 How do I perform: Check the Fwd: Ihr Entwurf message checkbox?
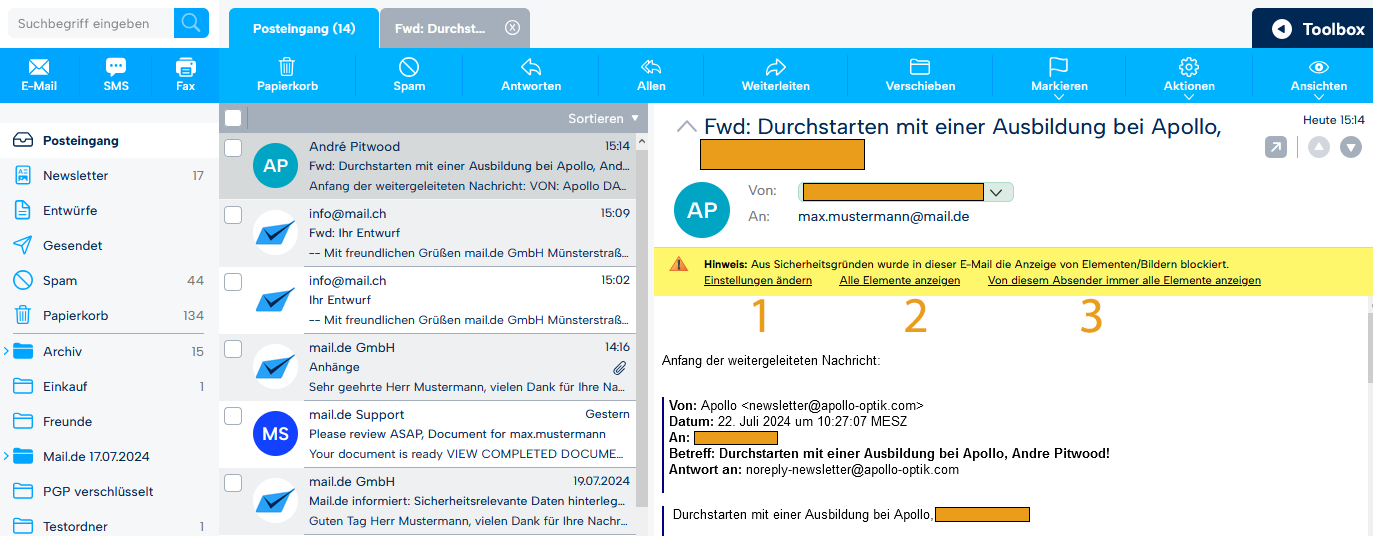coord(233,215)
